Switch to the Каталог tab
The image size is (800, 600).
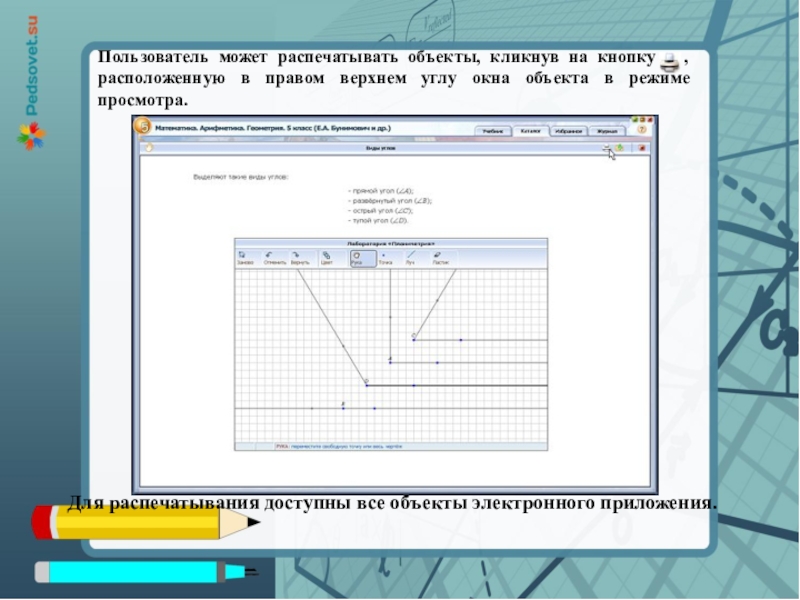(x=531, y=130)
